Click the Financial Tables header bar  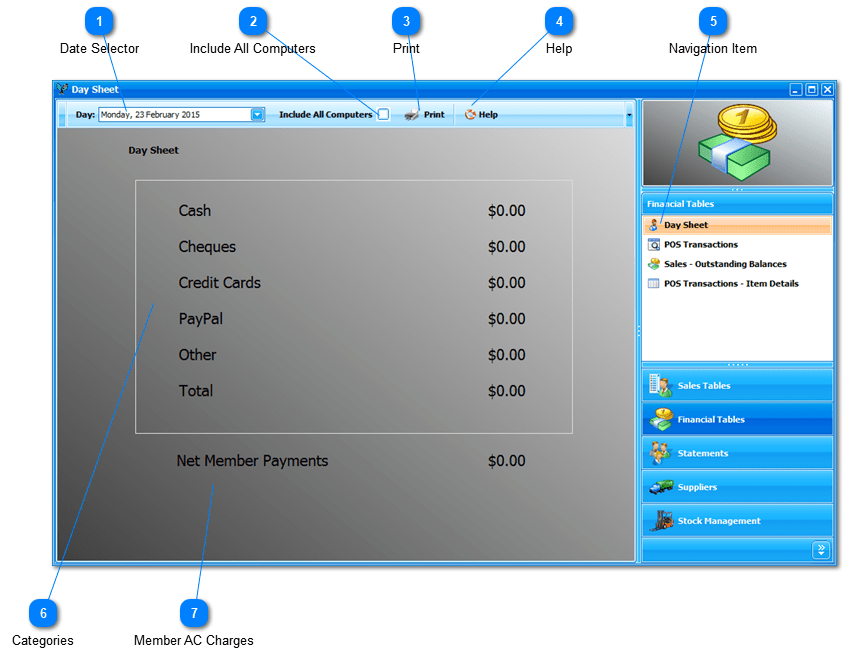pyautogui.click(x=737, y=204)
